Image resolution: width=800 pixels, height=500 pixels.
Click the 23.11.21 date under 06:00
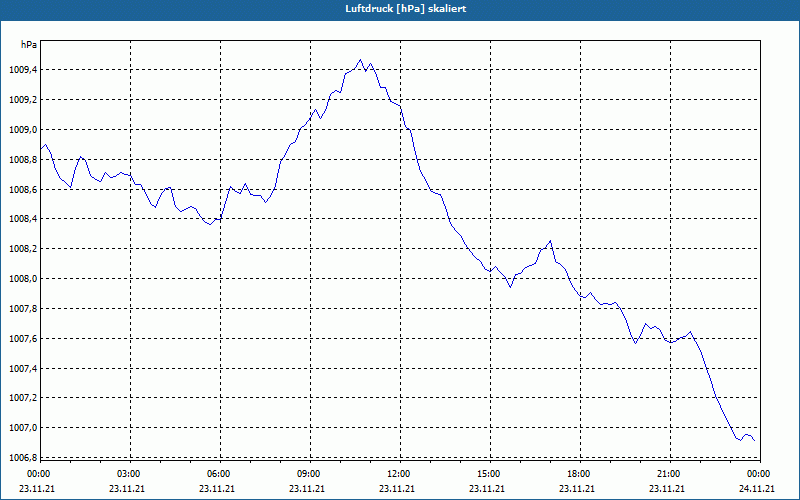click(x=216, y=489)
